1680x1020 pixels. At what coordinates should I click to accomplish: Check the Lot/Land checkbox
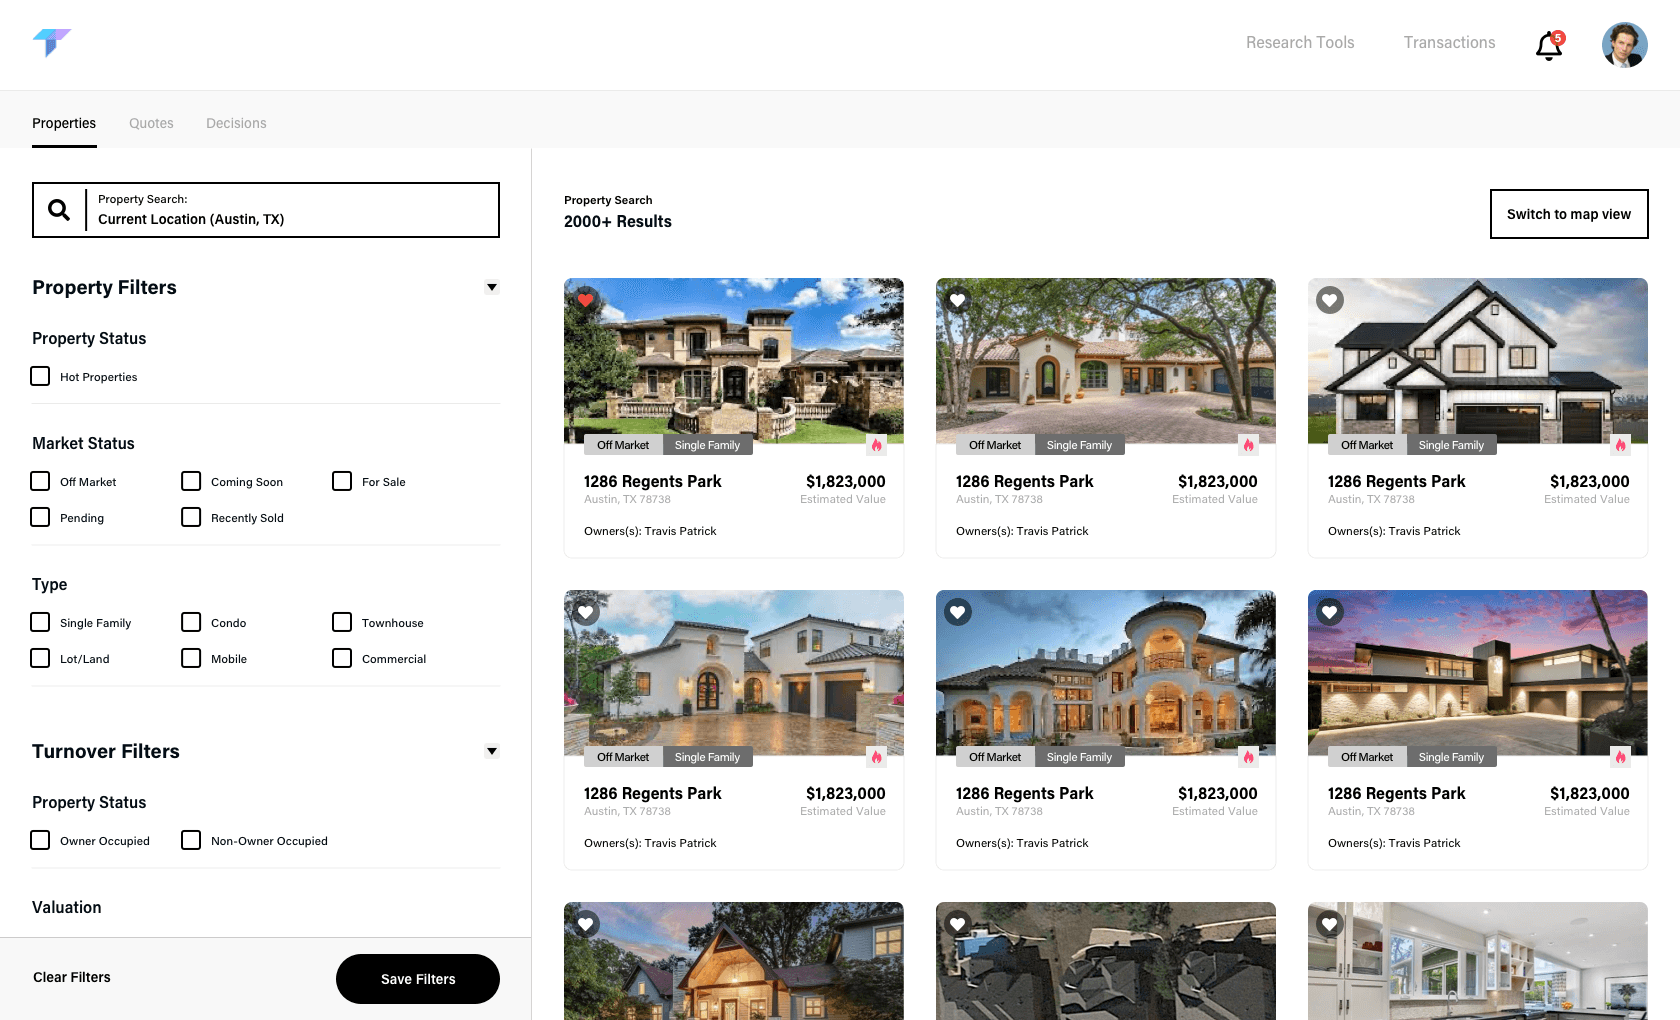pos(40,658)
